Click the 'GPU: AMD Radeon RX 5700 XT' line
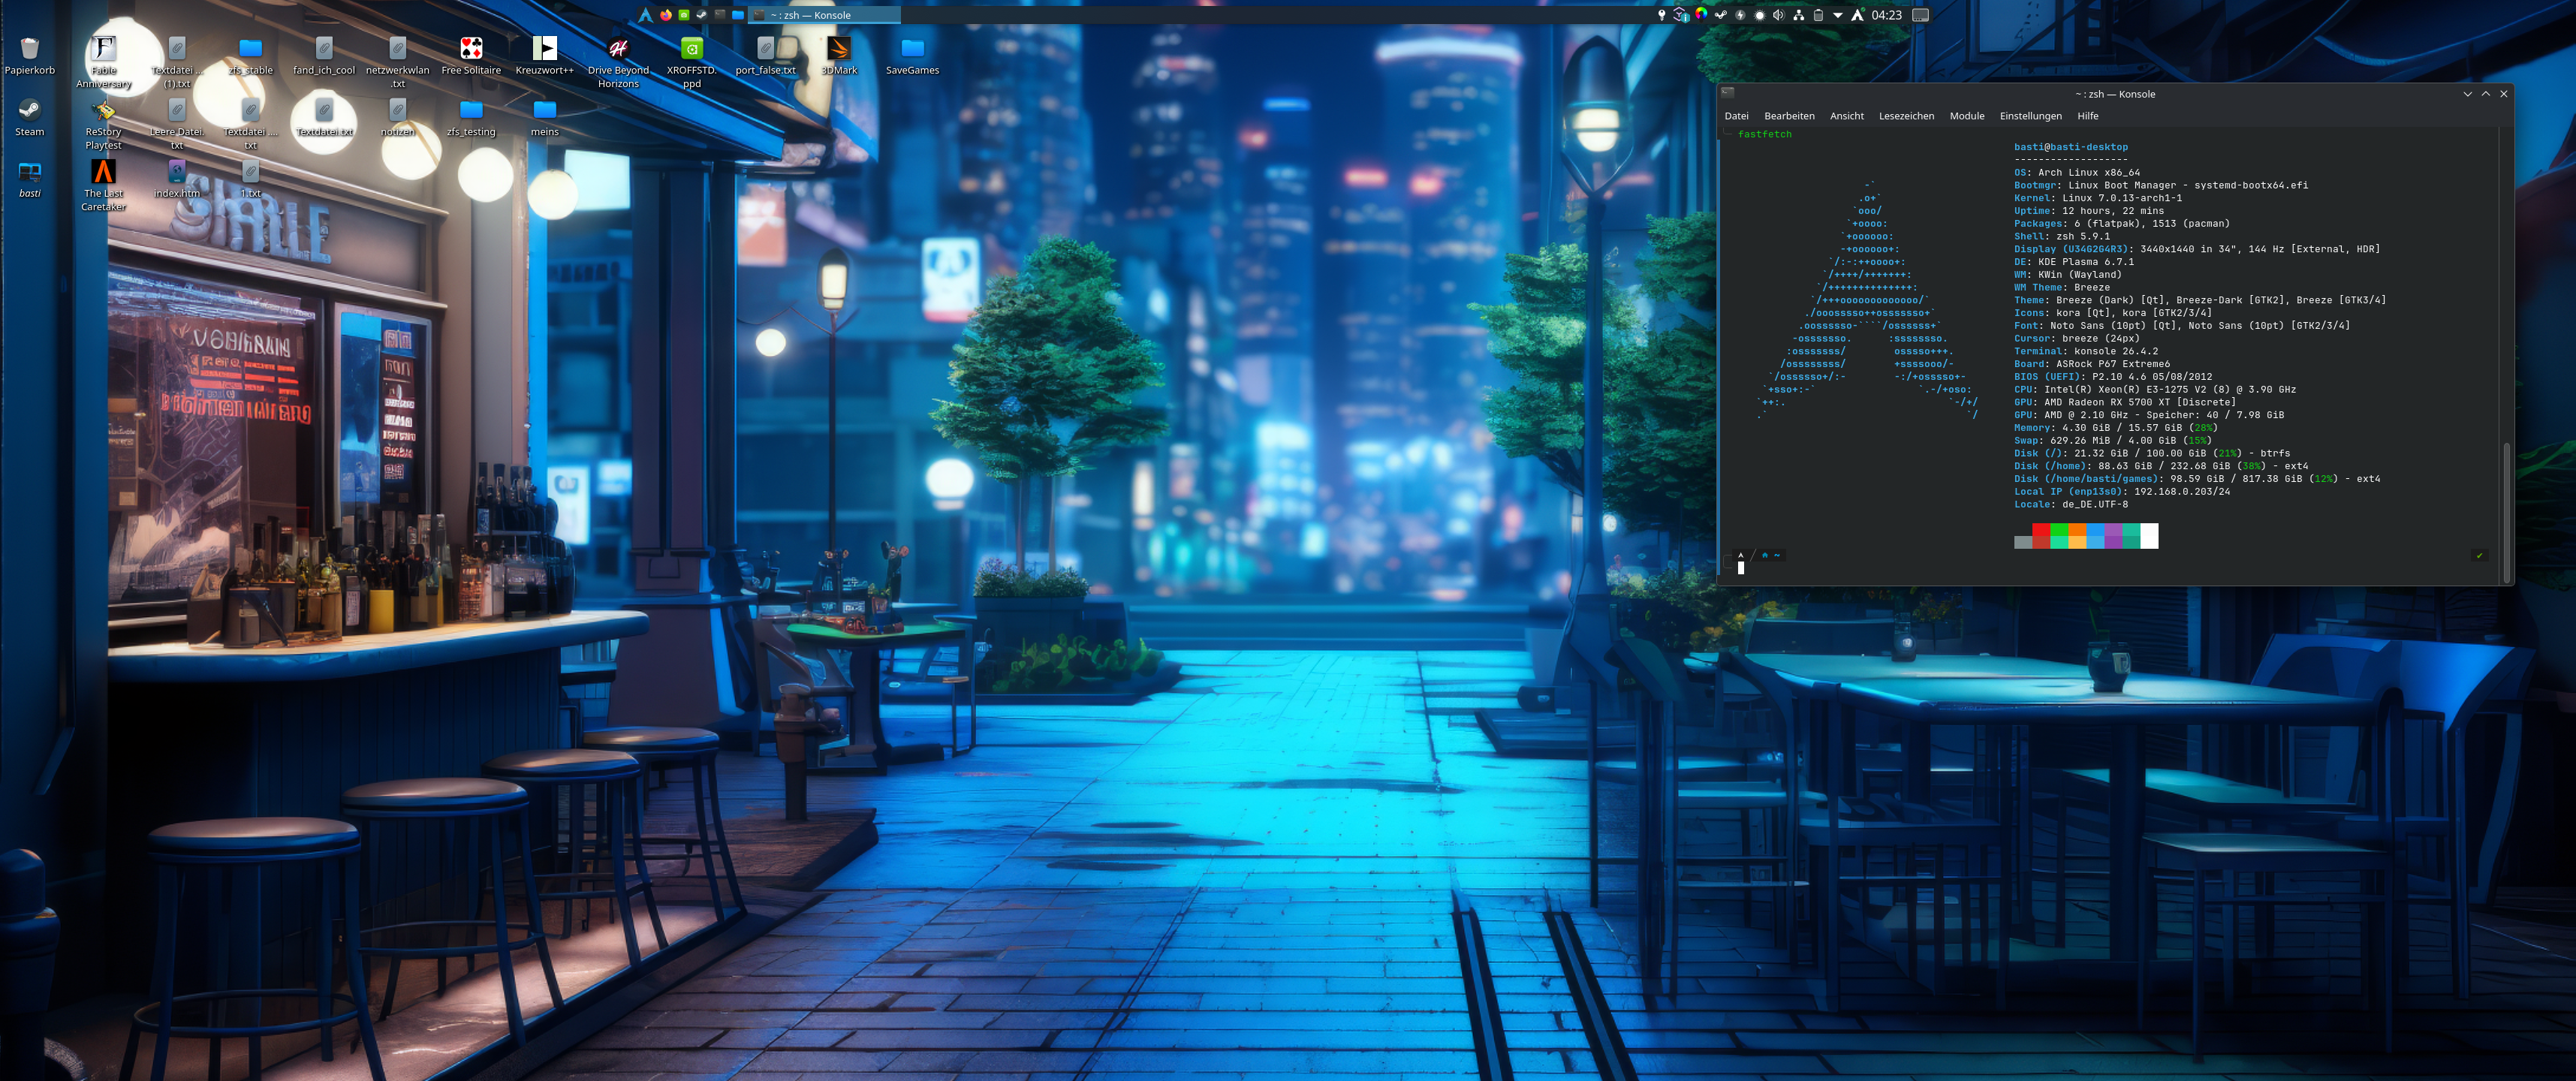Viewport: 2576px width, 1081px height. 2125,402
